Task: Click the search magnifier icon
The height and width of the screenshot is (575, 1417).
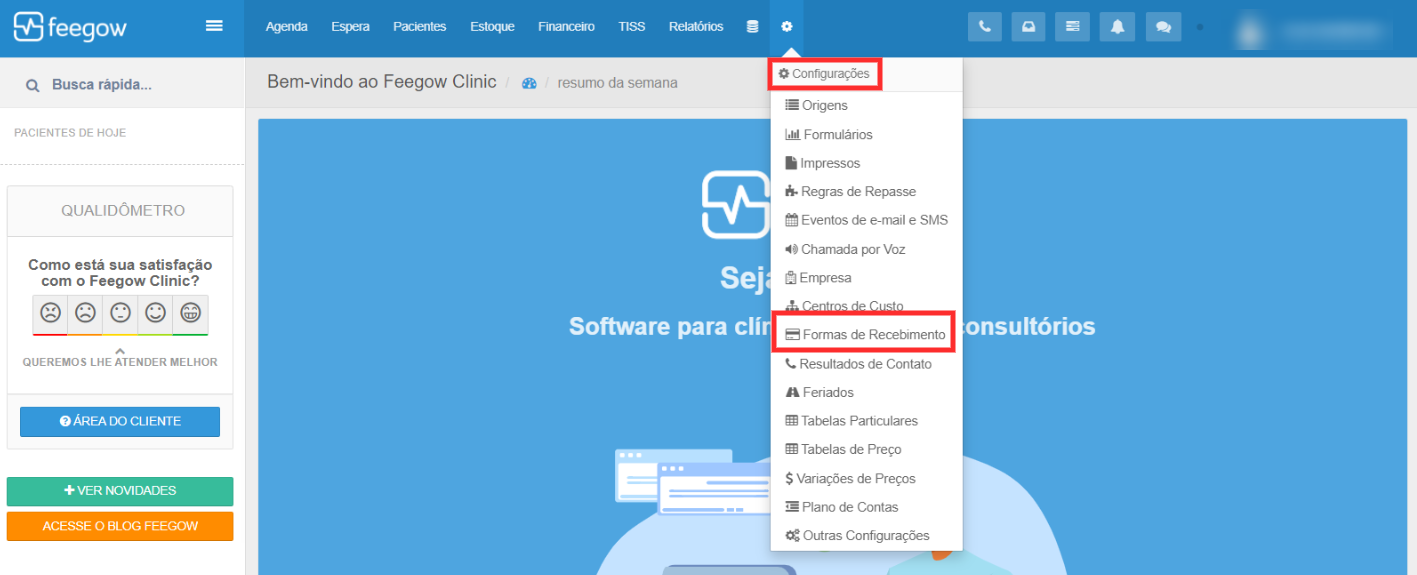Action: pos(33,86)
